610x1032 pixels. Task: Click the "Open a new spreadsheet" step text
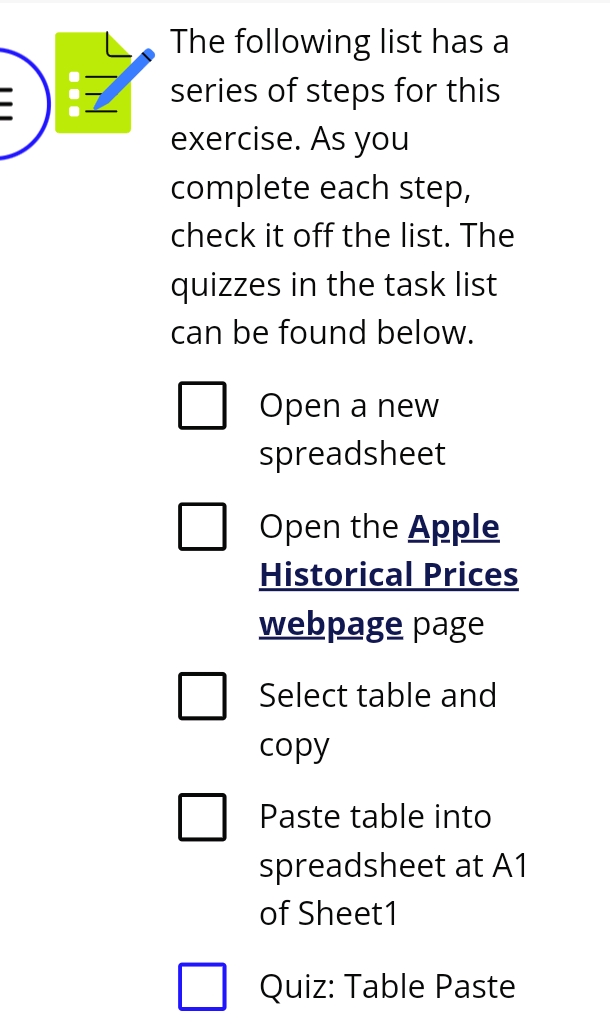click(350, 428)
